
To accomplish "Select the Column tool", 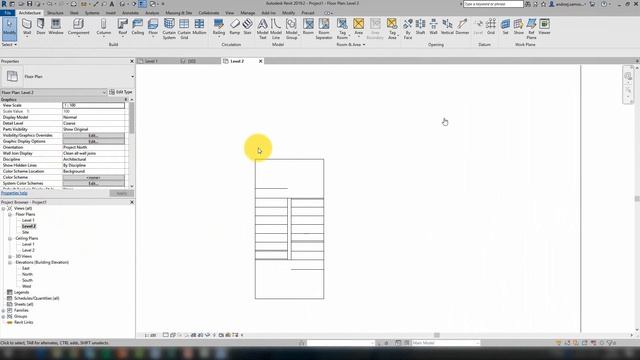I will pyautogui.click(x=103, y=27).
